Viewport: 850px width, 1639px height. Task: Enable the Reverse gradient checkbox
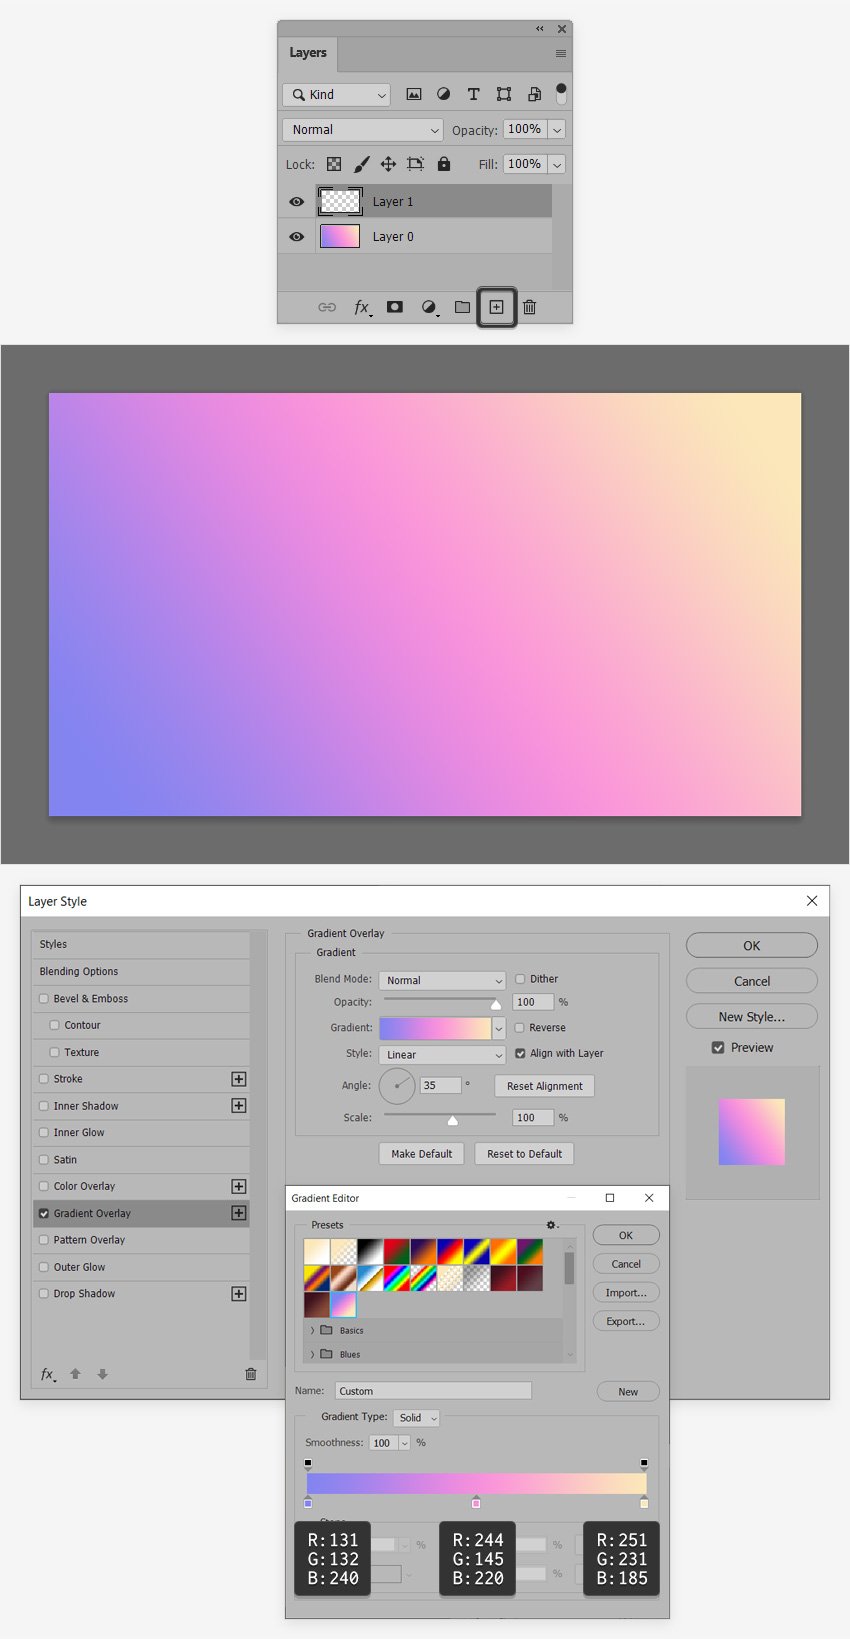pos(520,1027)
